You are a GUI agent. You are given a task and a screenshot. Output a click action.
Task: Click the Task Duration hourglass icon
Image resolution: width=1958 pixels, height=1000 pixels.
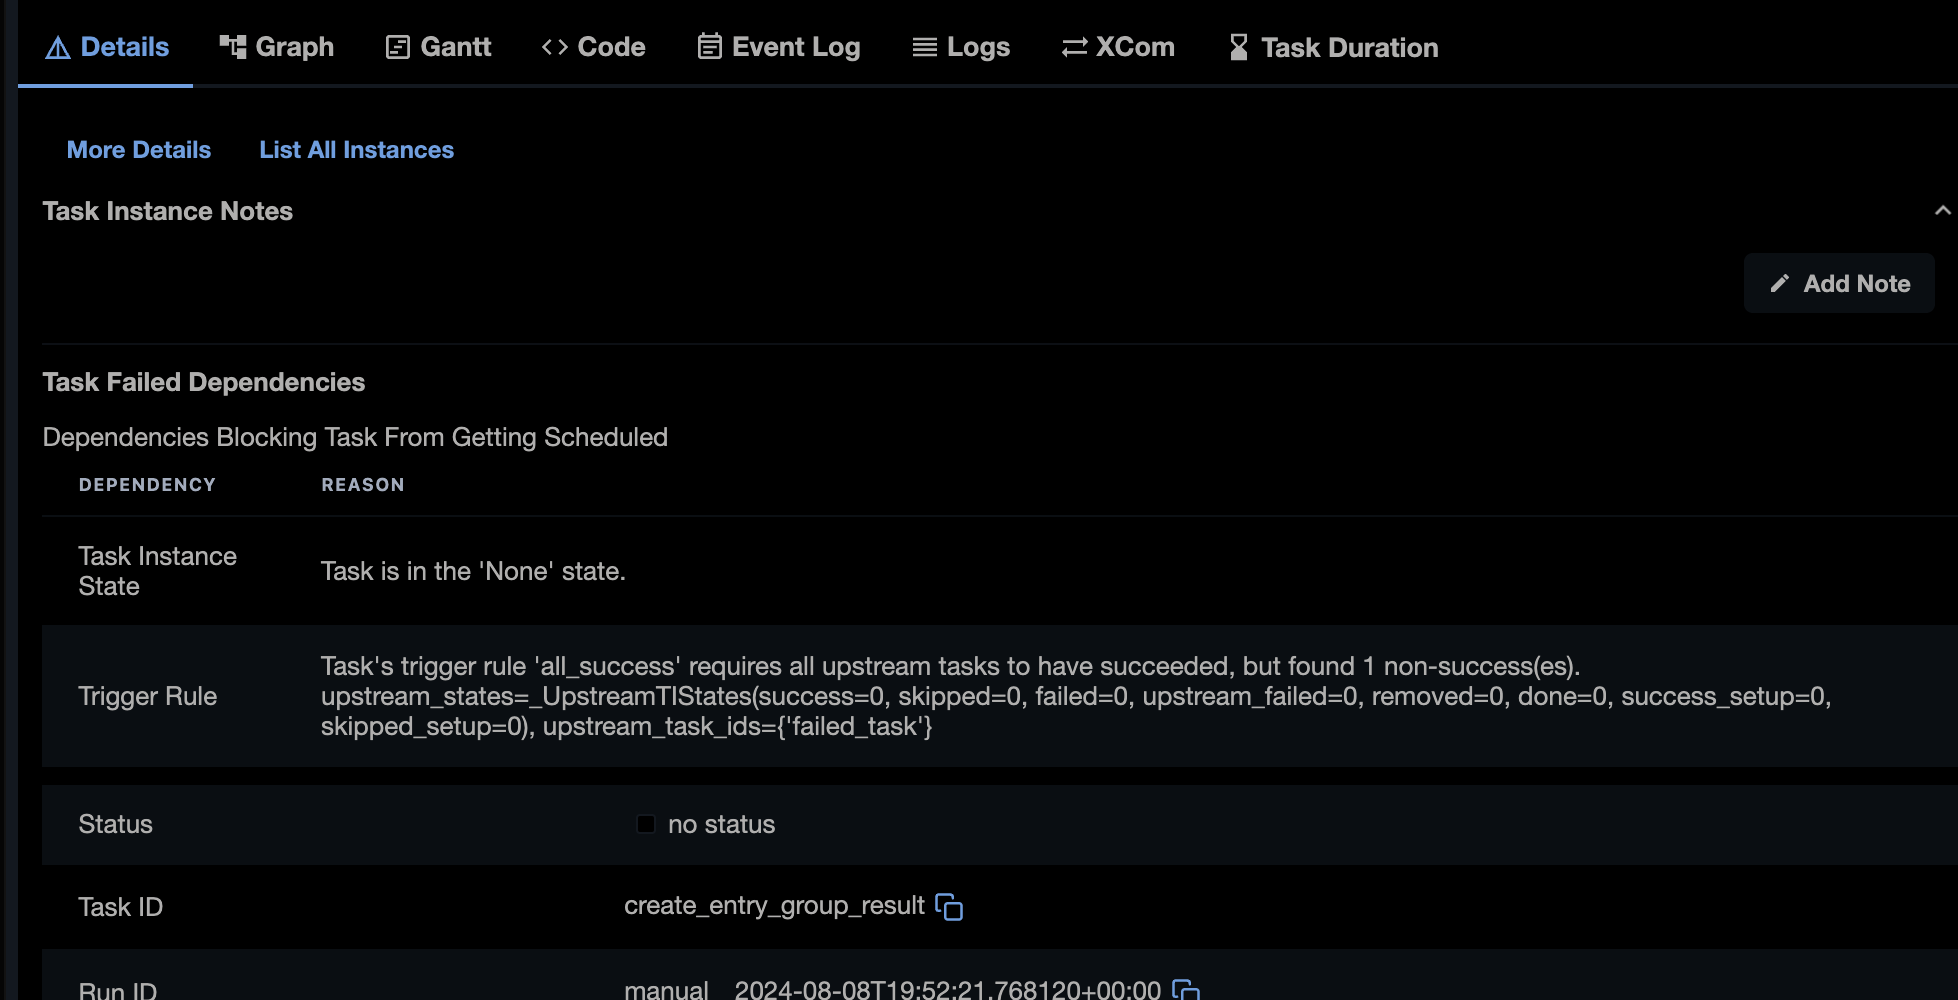[x=1237, y=45]
